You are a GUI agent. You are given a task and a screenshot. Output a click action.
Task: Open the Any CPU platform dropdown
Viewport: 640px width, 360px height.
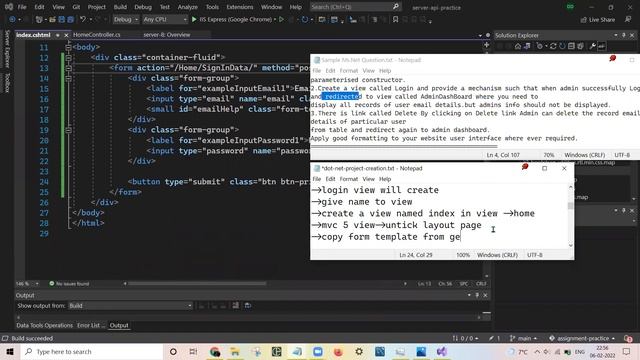(165, 19)
